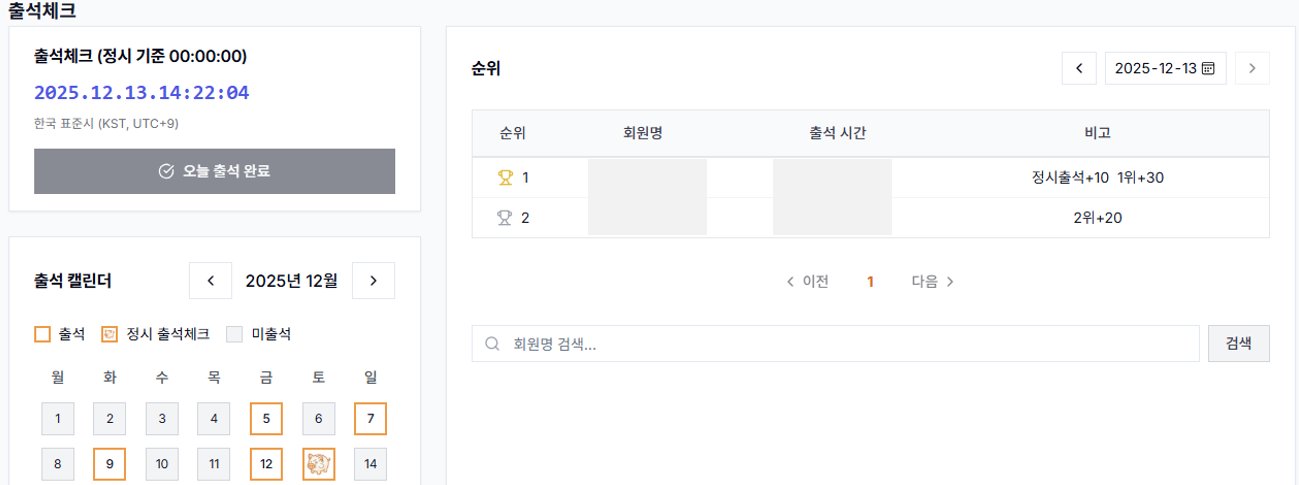Select day 5 in the attendance calendar
This screenshot has width=1299, height=485.
[266, 419]
